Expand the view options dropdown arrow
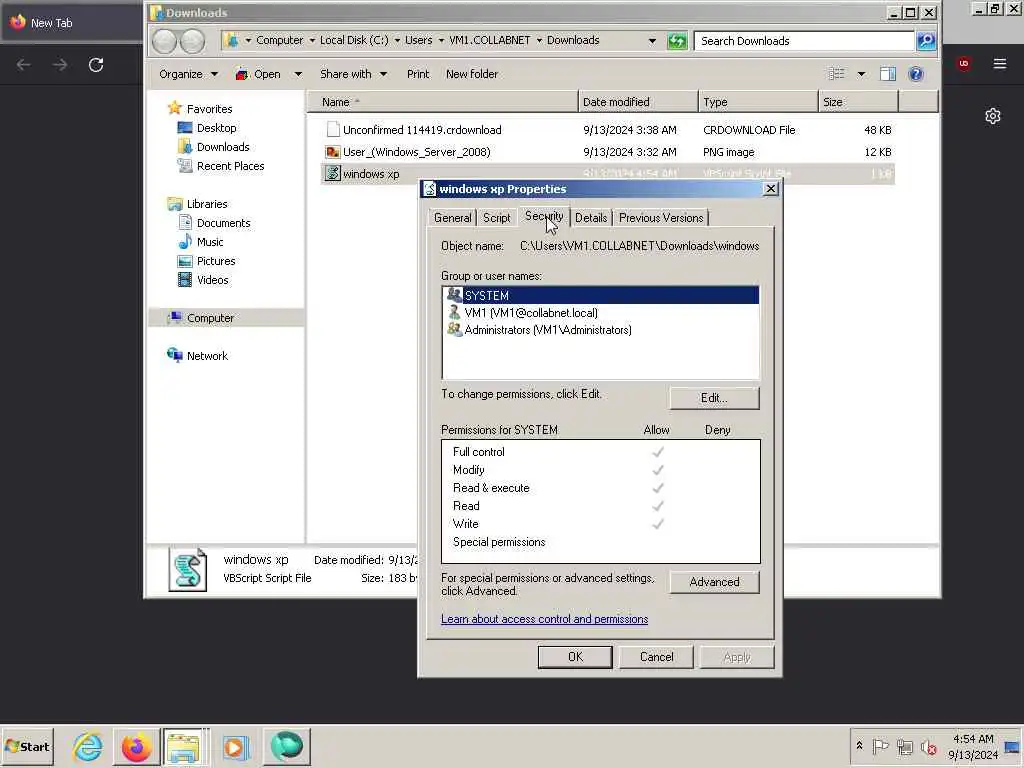Image resolution: width=1024 pixels, height=768 pixels. click(861, 74)
